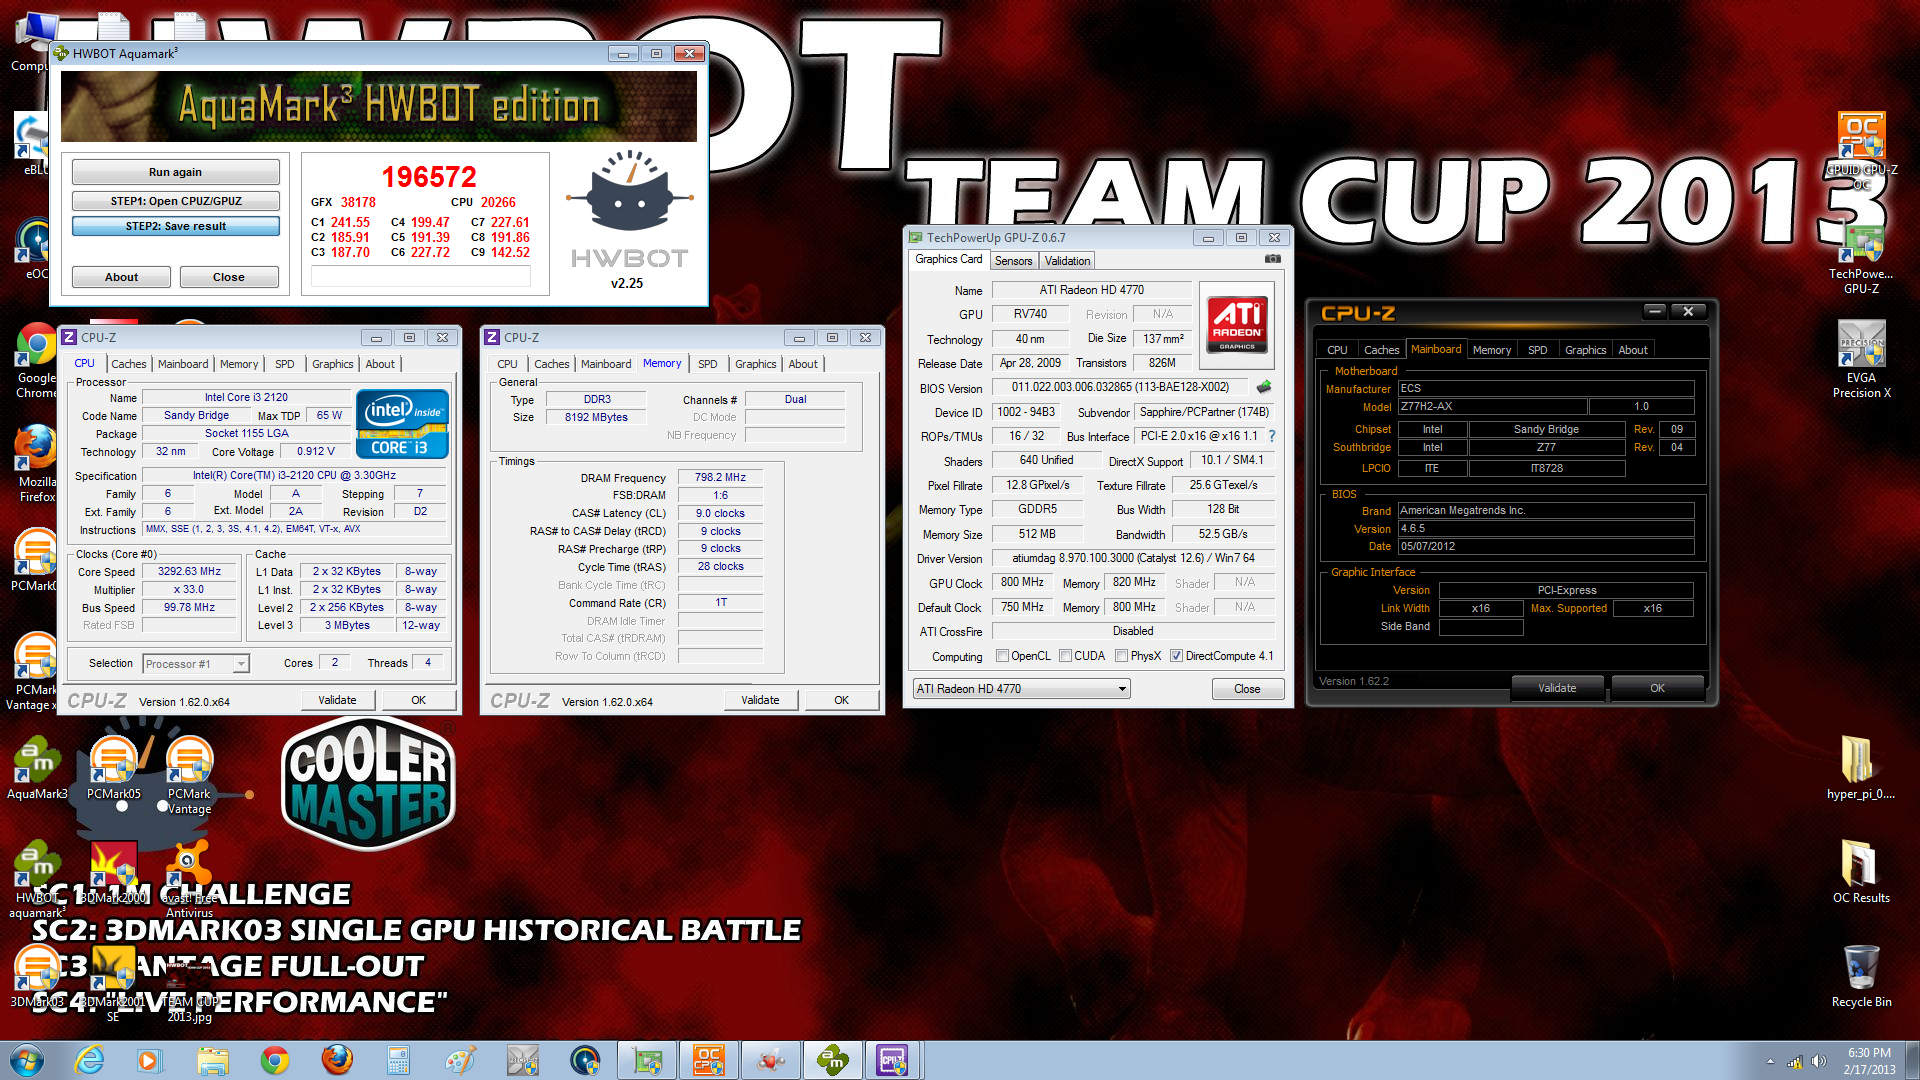Open the EVGA Precision X desktop icon
The image size is (1920, 1080).
click(1861, 360)
